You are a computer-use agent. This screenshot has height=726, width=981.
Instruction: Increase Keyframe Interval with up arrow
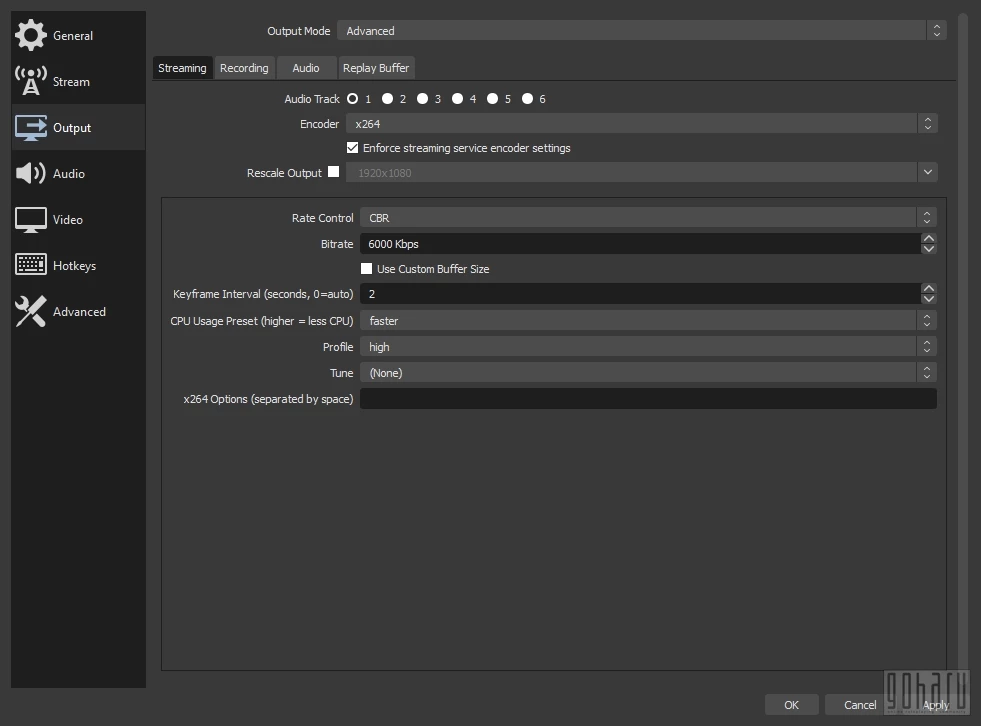pyautogui.click(x=929, y=289)
